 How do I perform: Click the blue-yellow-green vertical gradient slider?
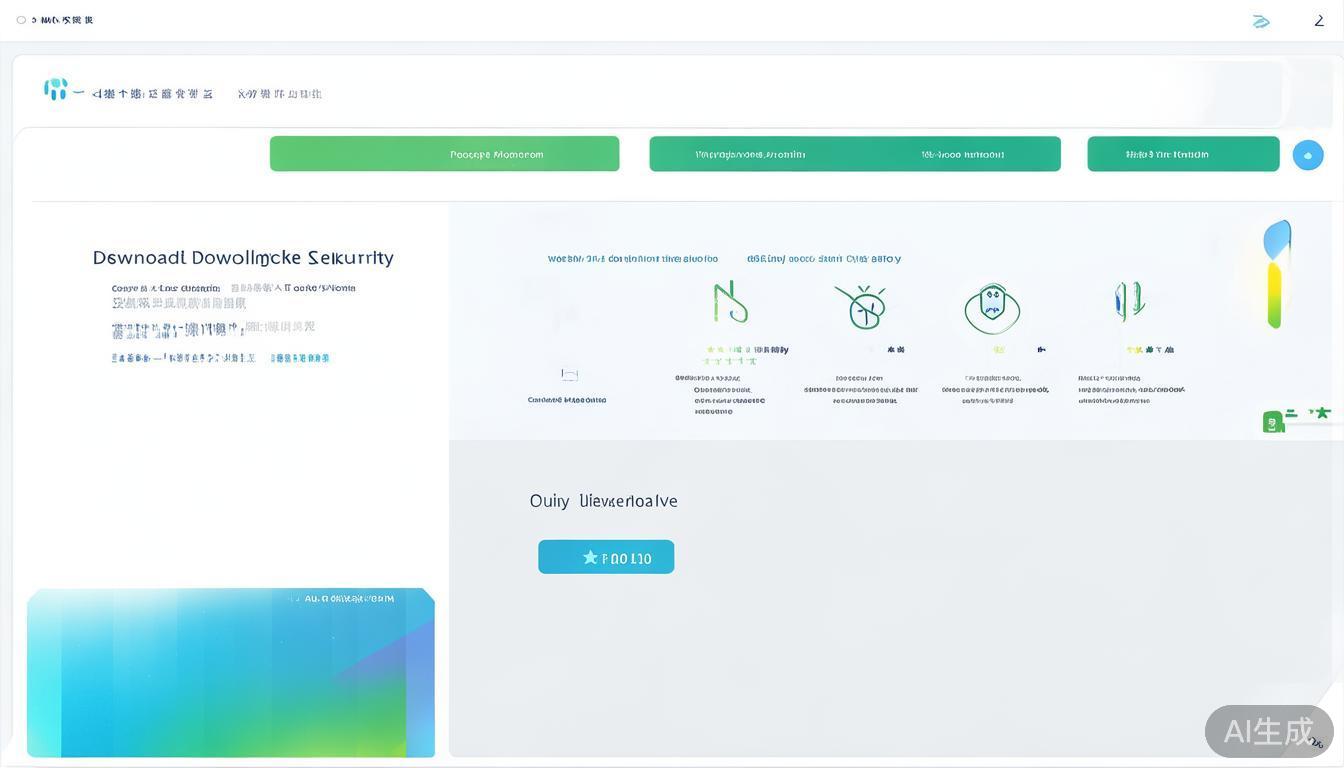click(x=1276, y=275)
